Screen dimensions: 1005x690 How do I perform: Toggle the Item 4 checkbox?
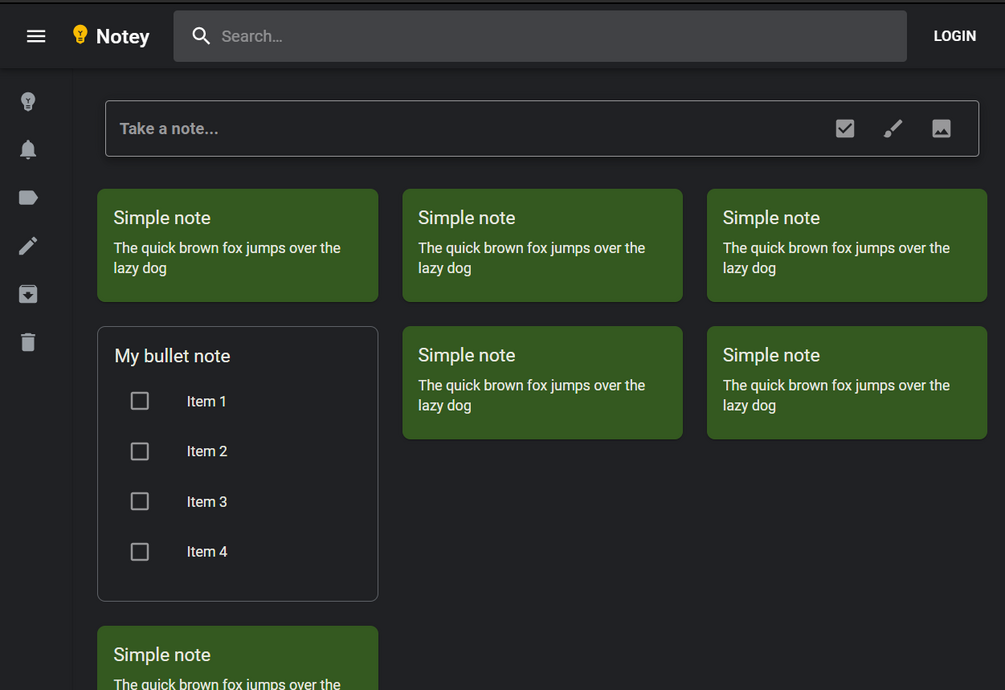tap(140, 551)
